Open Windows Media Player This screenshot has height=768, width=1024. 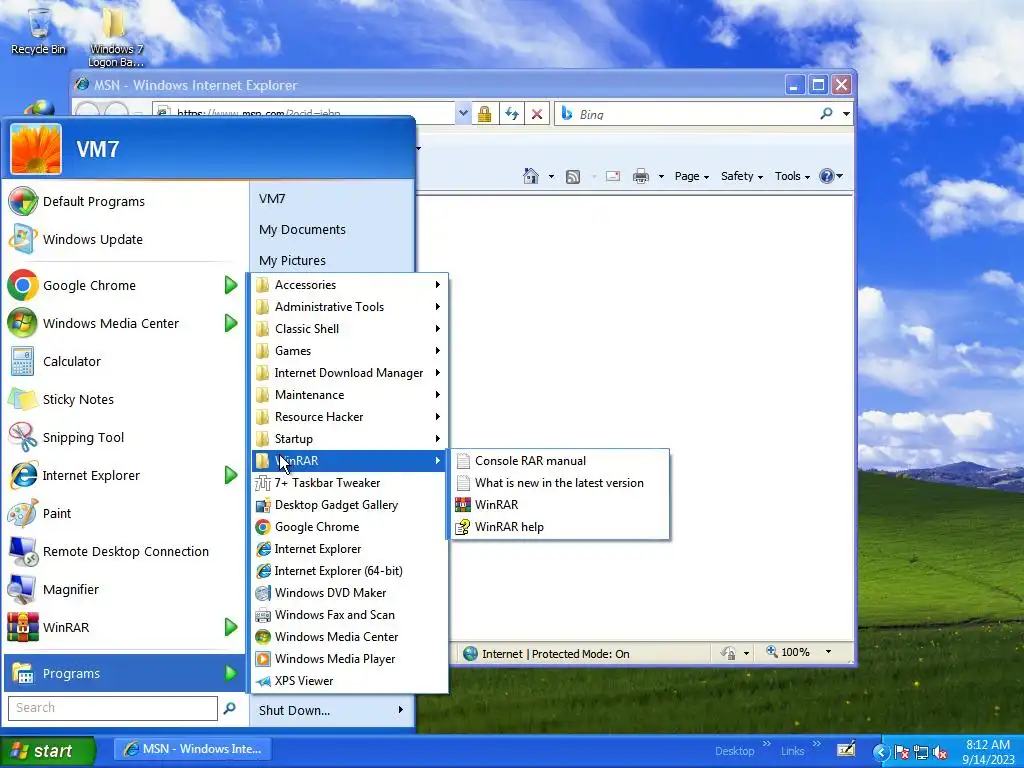coord(349,659)
